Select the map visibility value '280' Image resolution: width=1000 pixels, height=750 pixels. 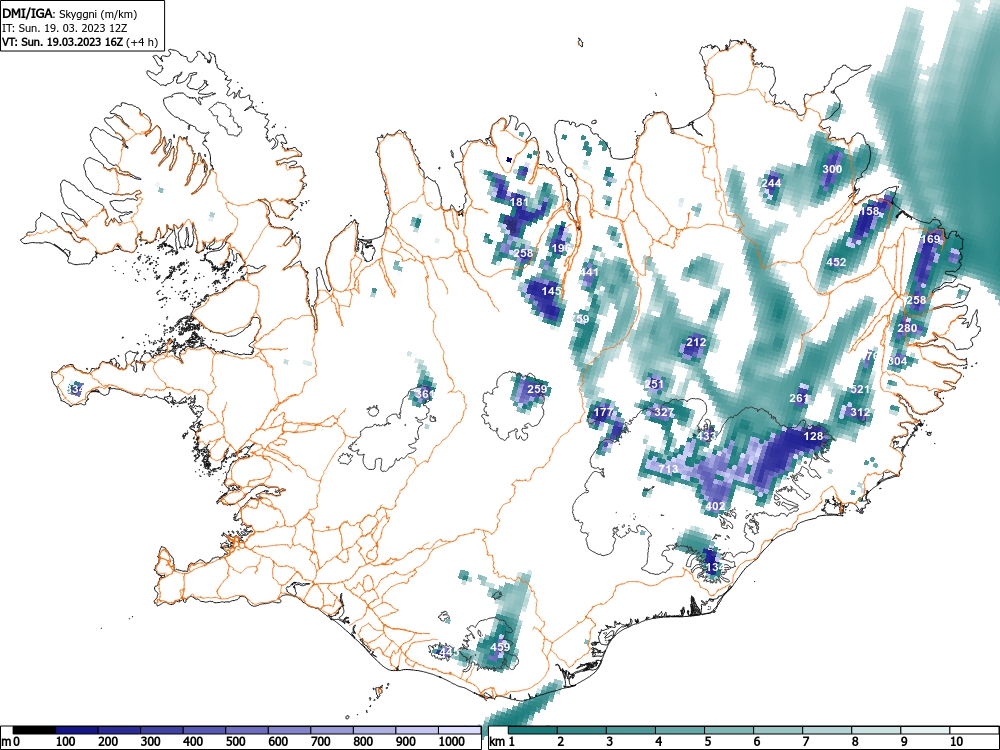click(x=907, y=328)
